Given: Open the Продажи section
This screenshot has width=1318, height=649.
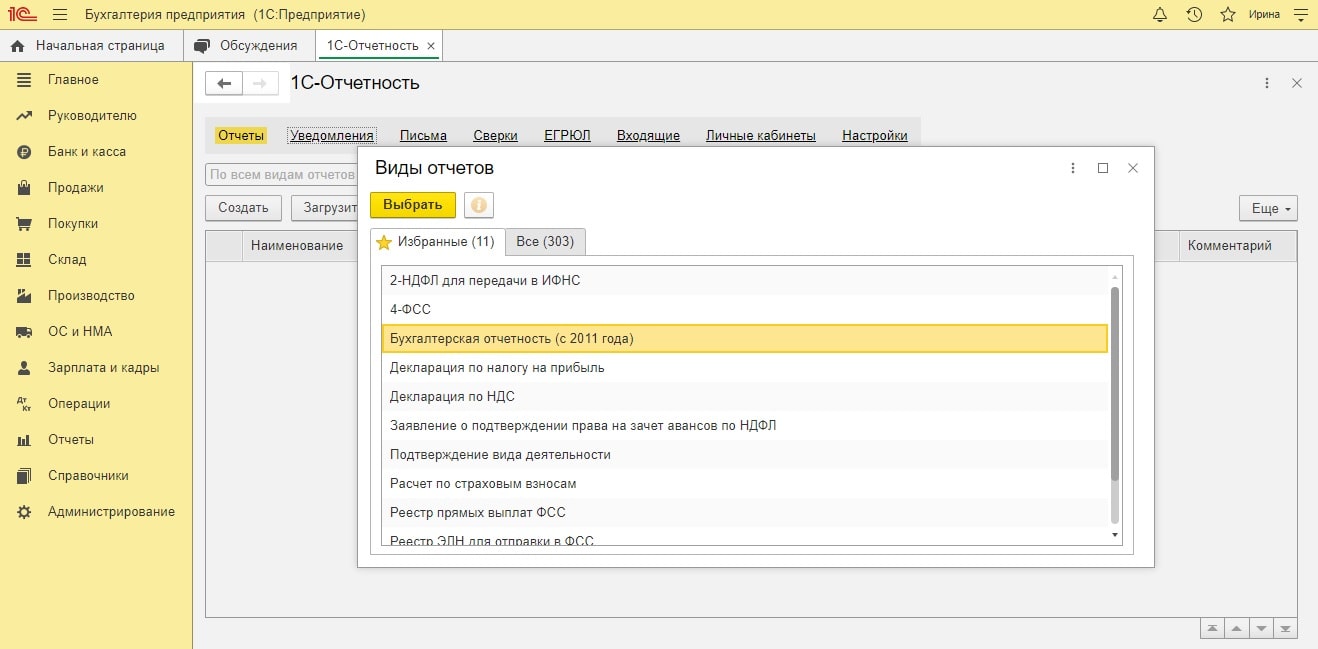Looking at the screenshot, I should click(76, 187).
